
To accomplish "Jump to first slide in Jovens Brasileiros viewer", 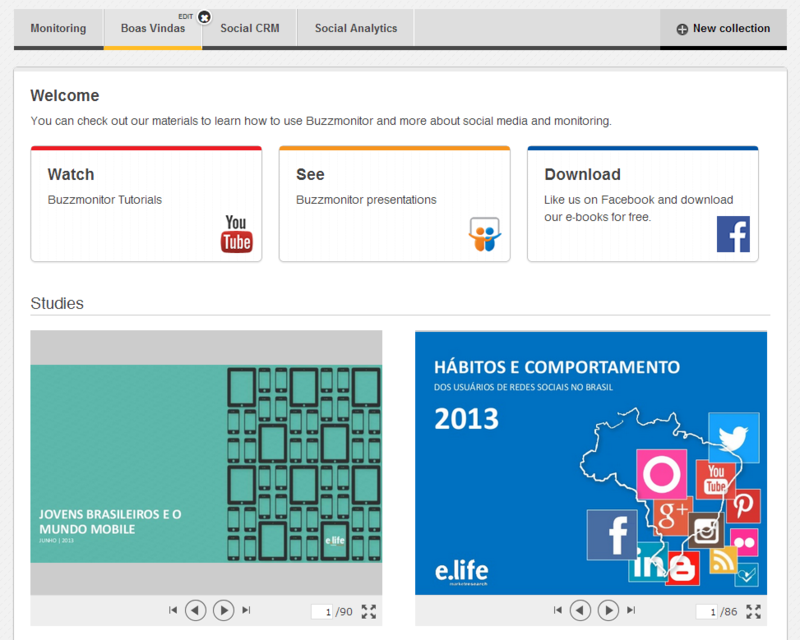I will [173, 610].
